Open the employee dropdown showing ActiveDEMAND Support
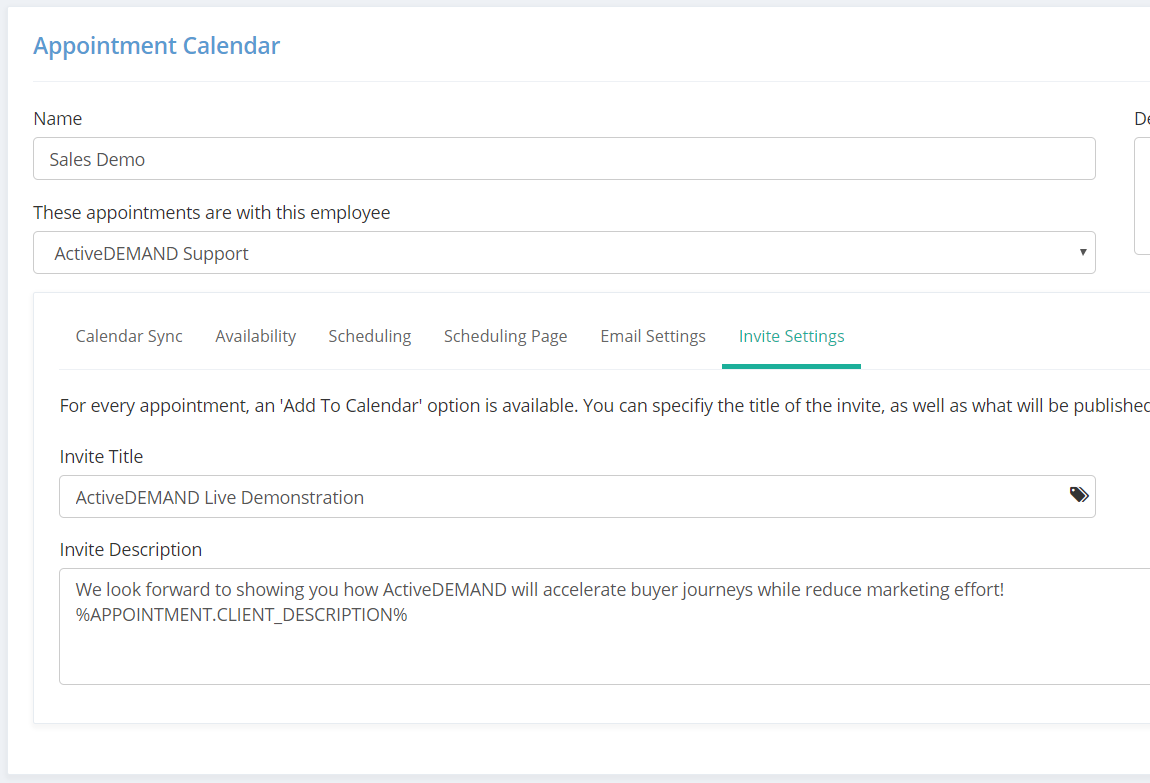1150x783 pixels. tap(564, 253)
